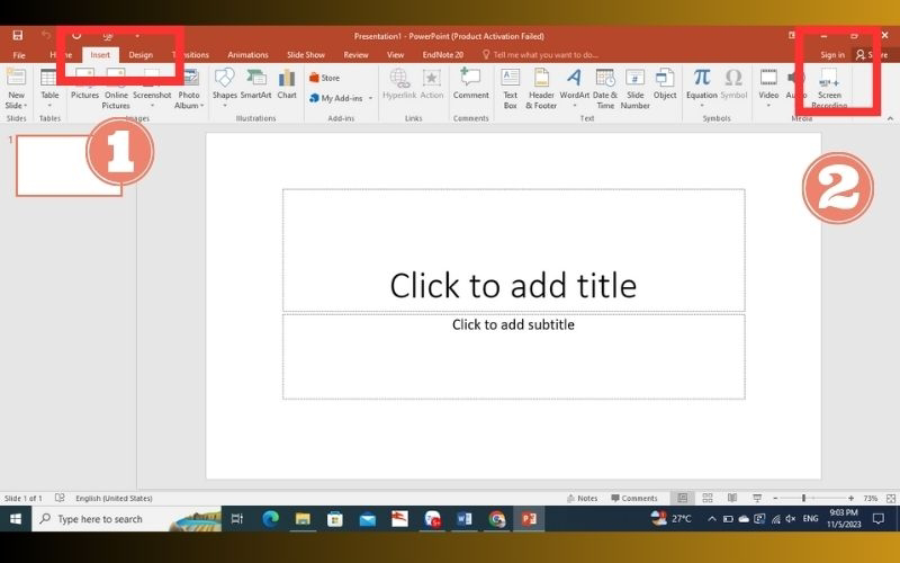Image resolution: width=900 pixels, height=563 pixels.
Task: Insert a Hyperlink
Action: point(399,84)
